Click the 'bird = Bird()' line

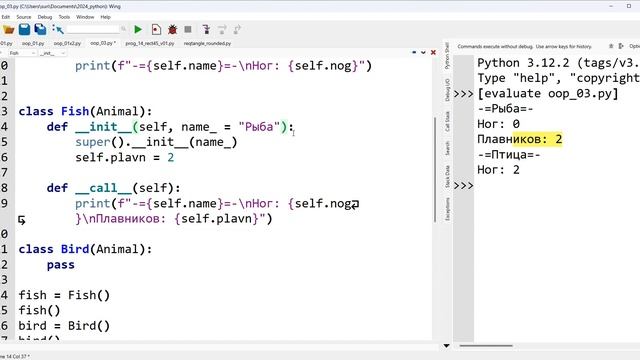(x=64, y=326)
